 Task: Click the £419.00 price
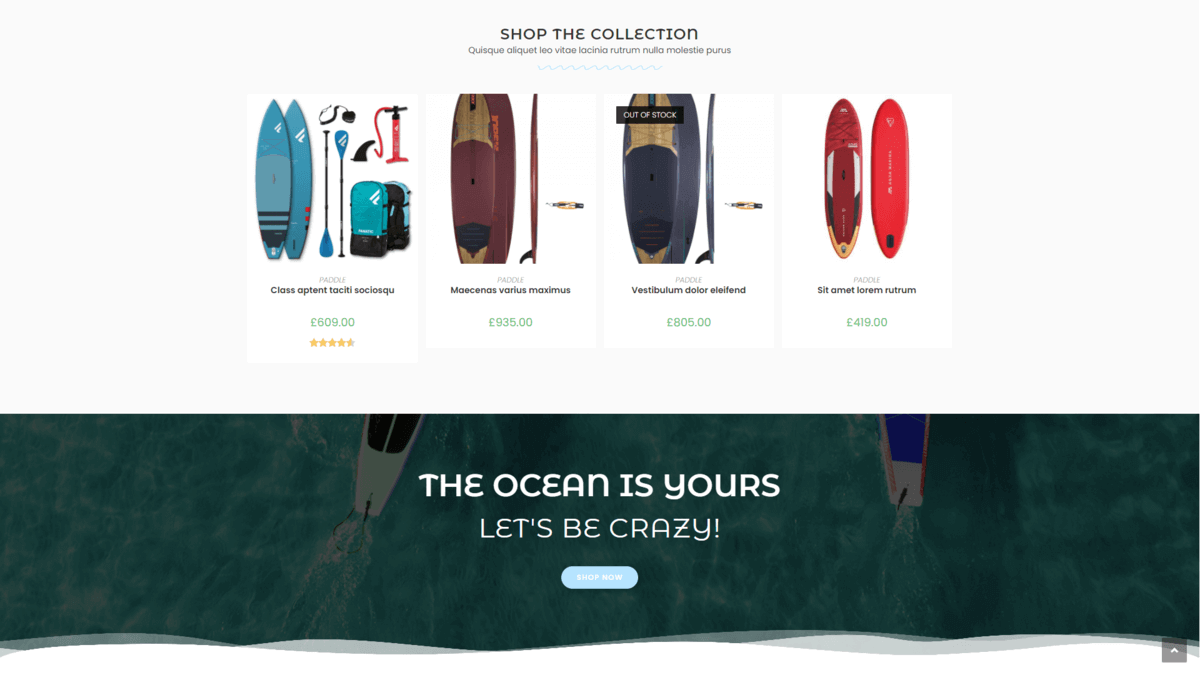click(867, 322)
